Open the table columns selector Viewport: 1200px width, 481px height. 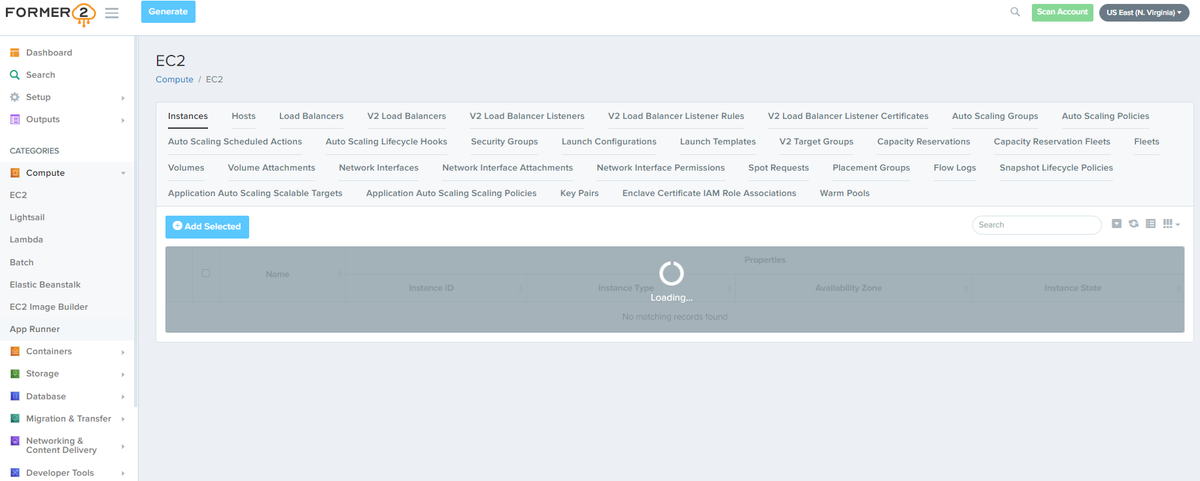pyautogui.click(x=1171, y=224)
